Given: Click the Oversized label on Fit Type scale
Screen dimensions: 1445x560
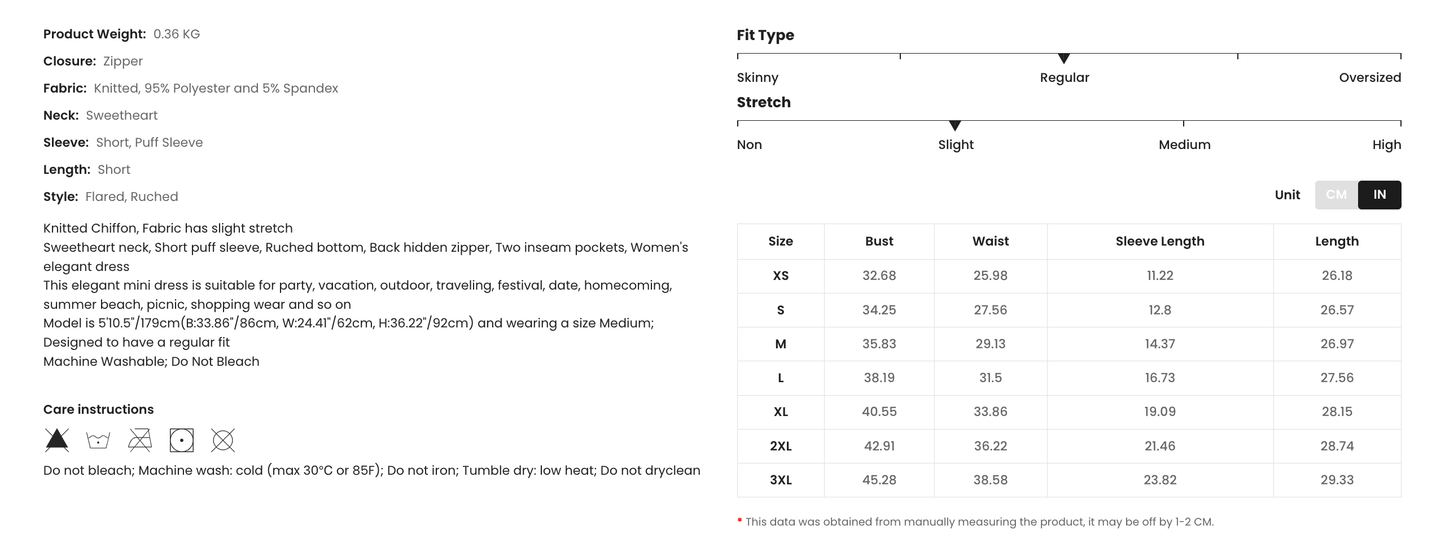Looking at the screenshot, I should [x=1369, y=78].
